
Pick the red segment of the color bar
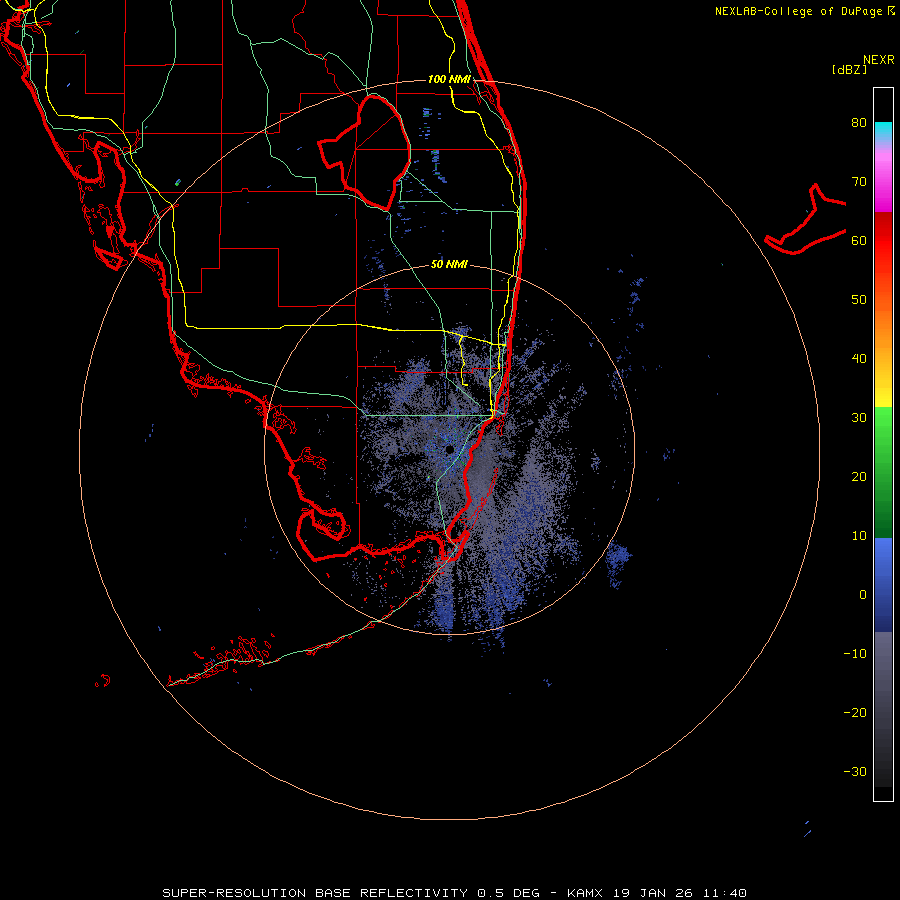click(883, 247)
